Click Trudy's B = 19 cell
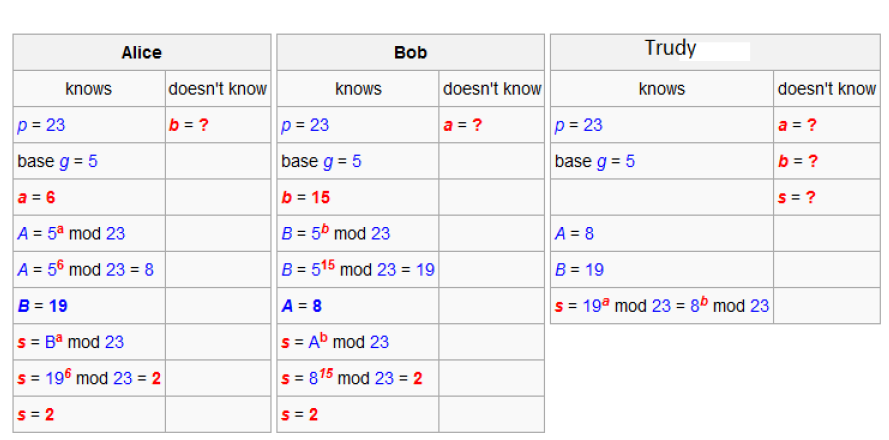889x440 pixels. coord(579,269)
